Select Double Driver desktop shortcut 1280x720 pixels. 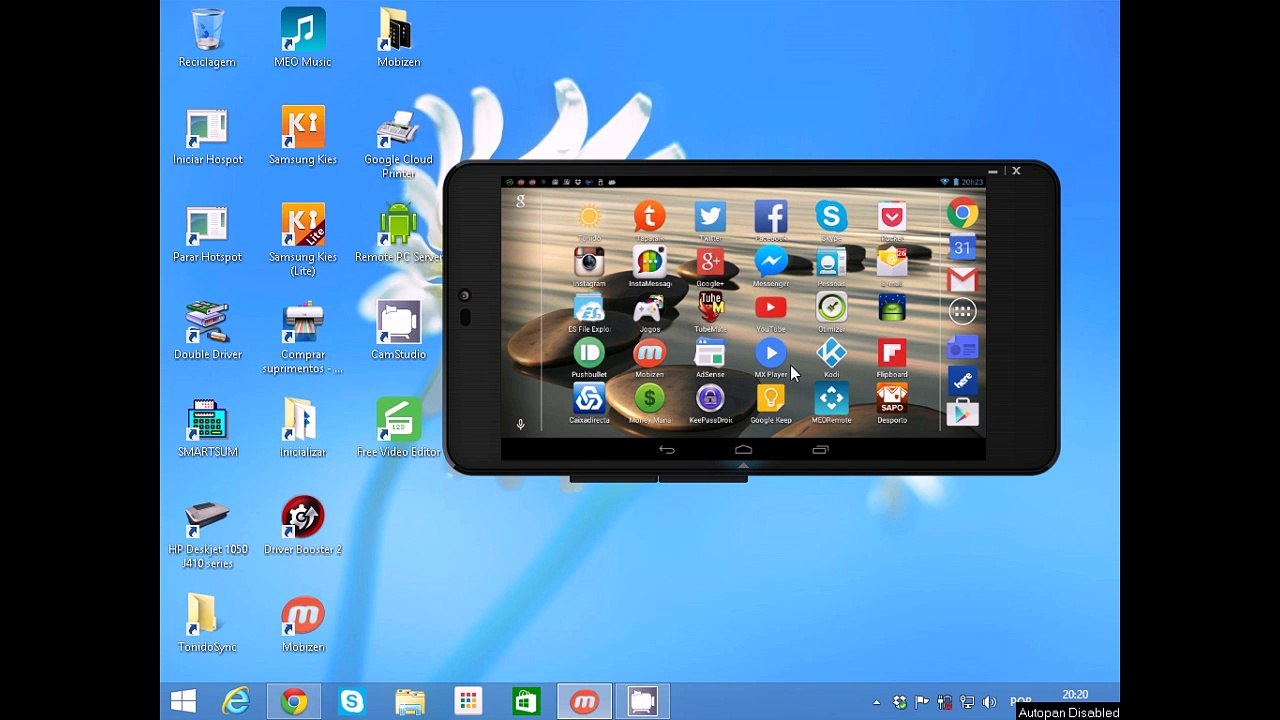pyautogui.click(x=207, y=330)
